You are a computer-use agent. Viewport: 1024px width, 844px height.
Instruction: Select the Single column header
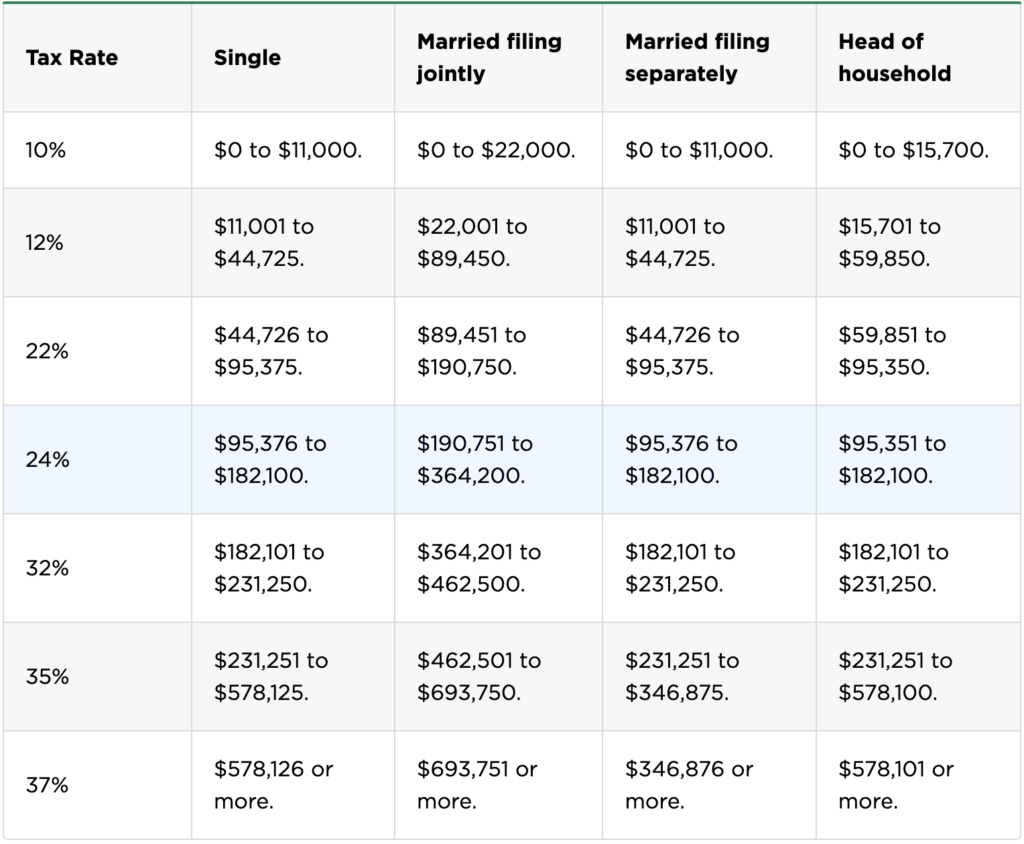(x=247, y=58)
